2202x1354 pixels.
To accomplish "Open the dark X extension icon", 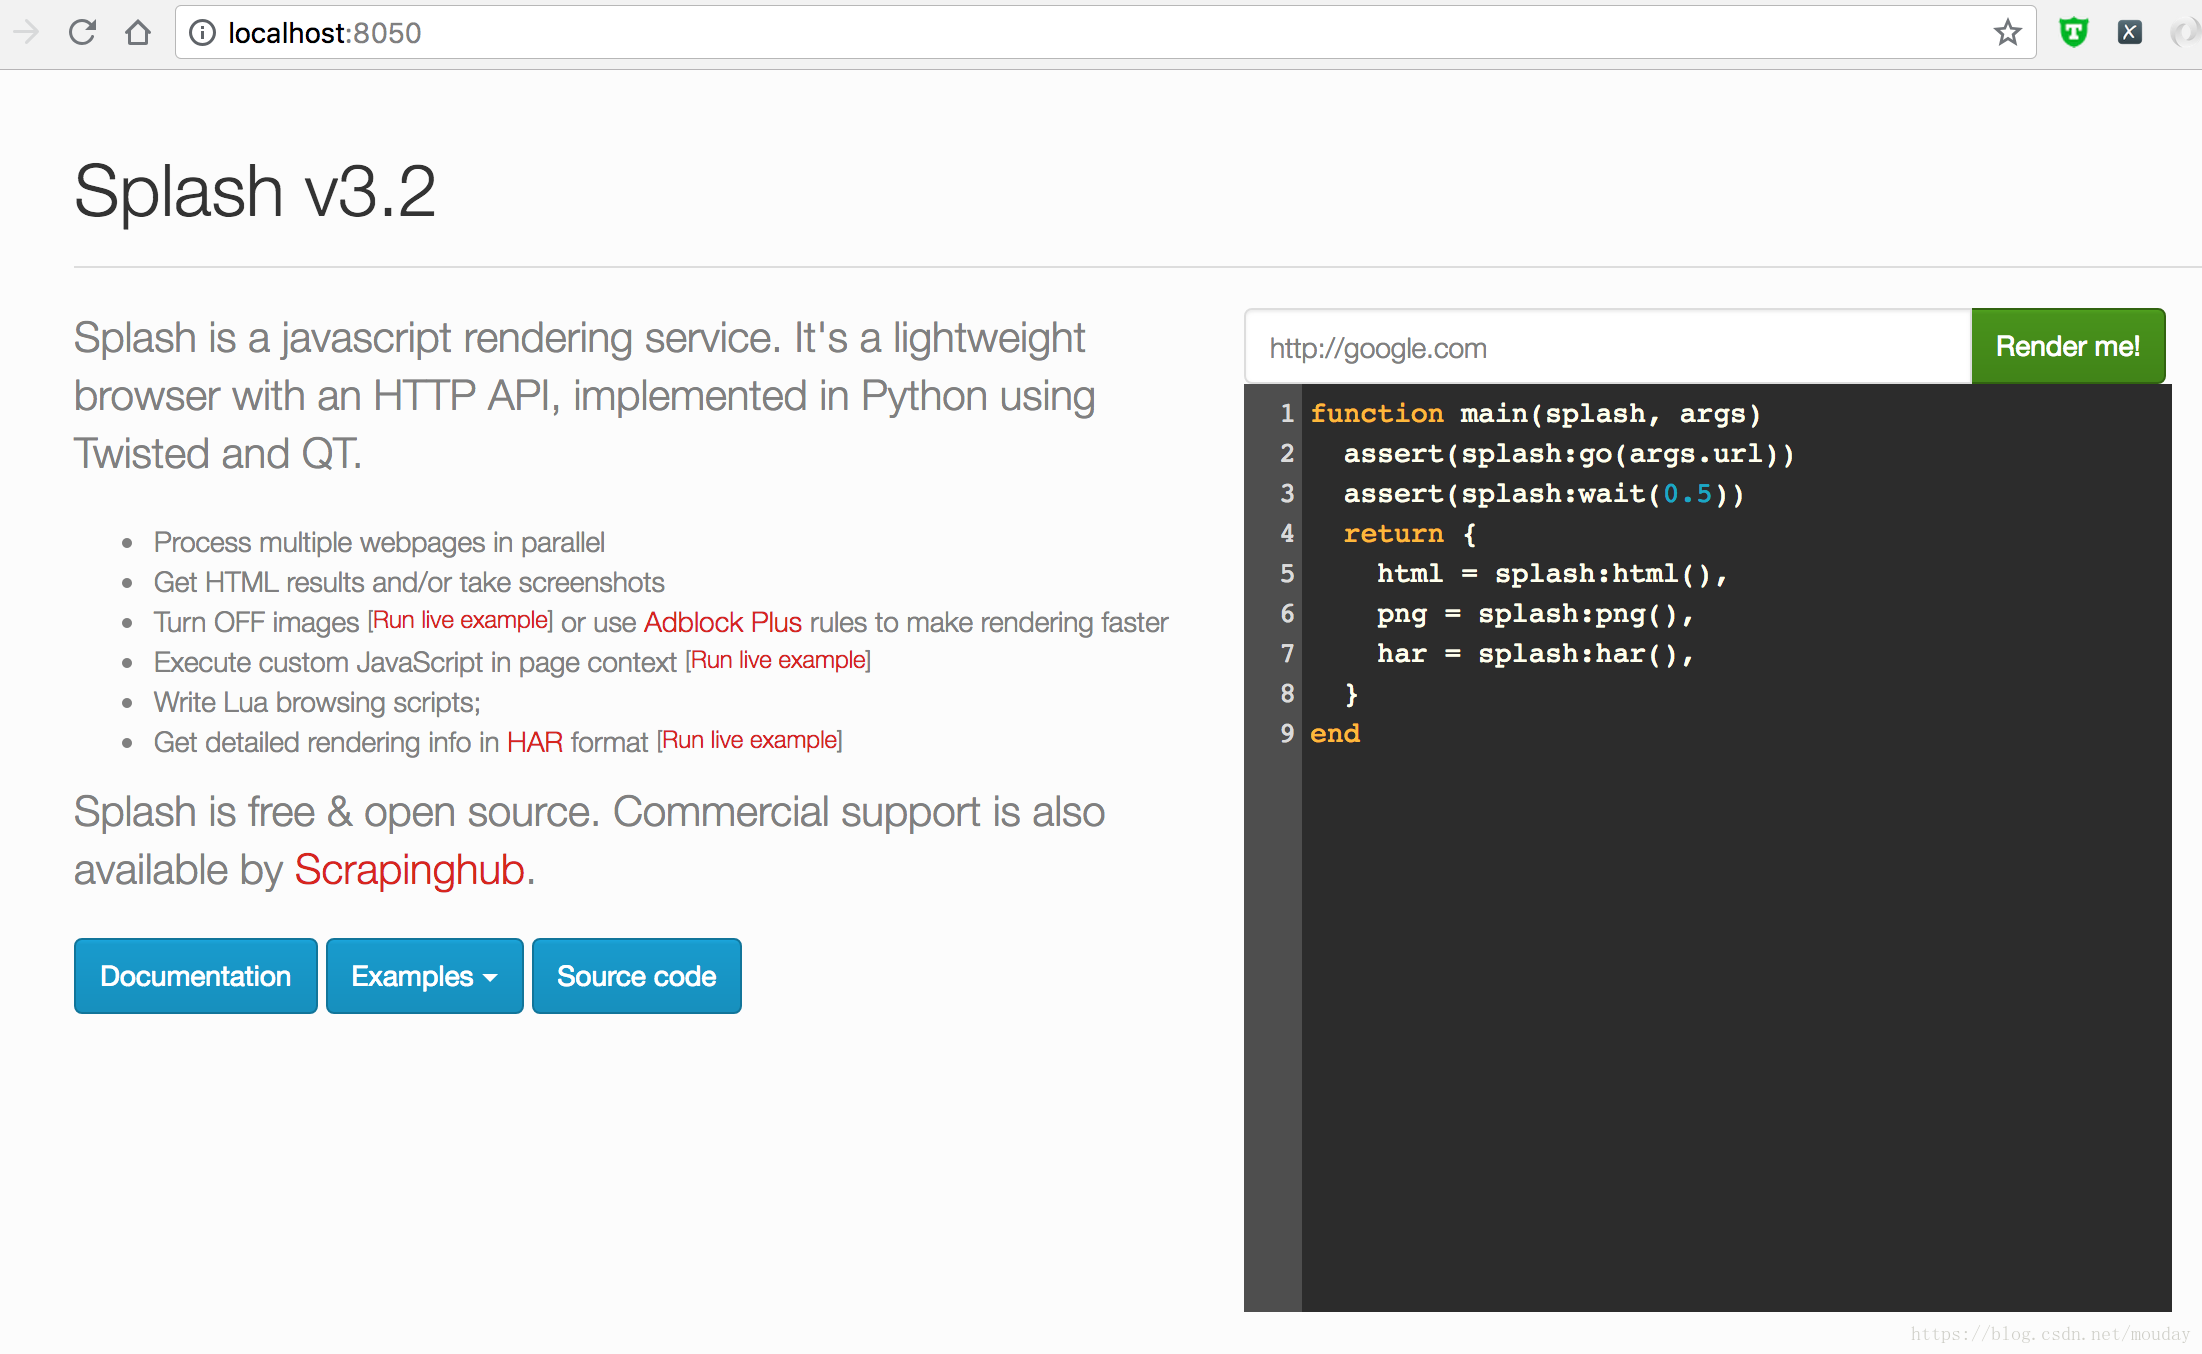I will [2130, 33].
